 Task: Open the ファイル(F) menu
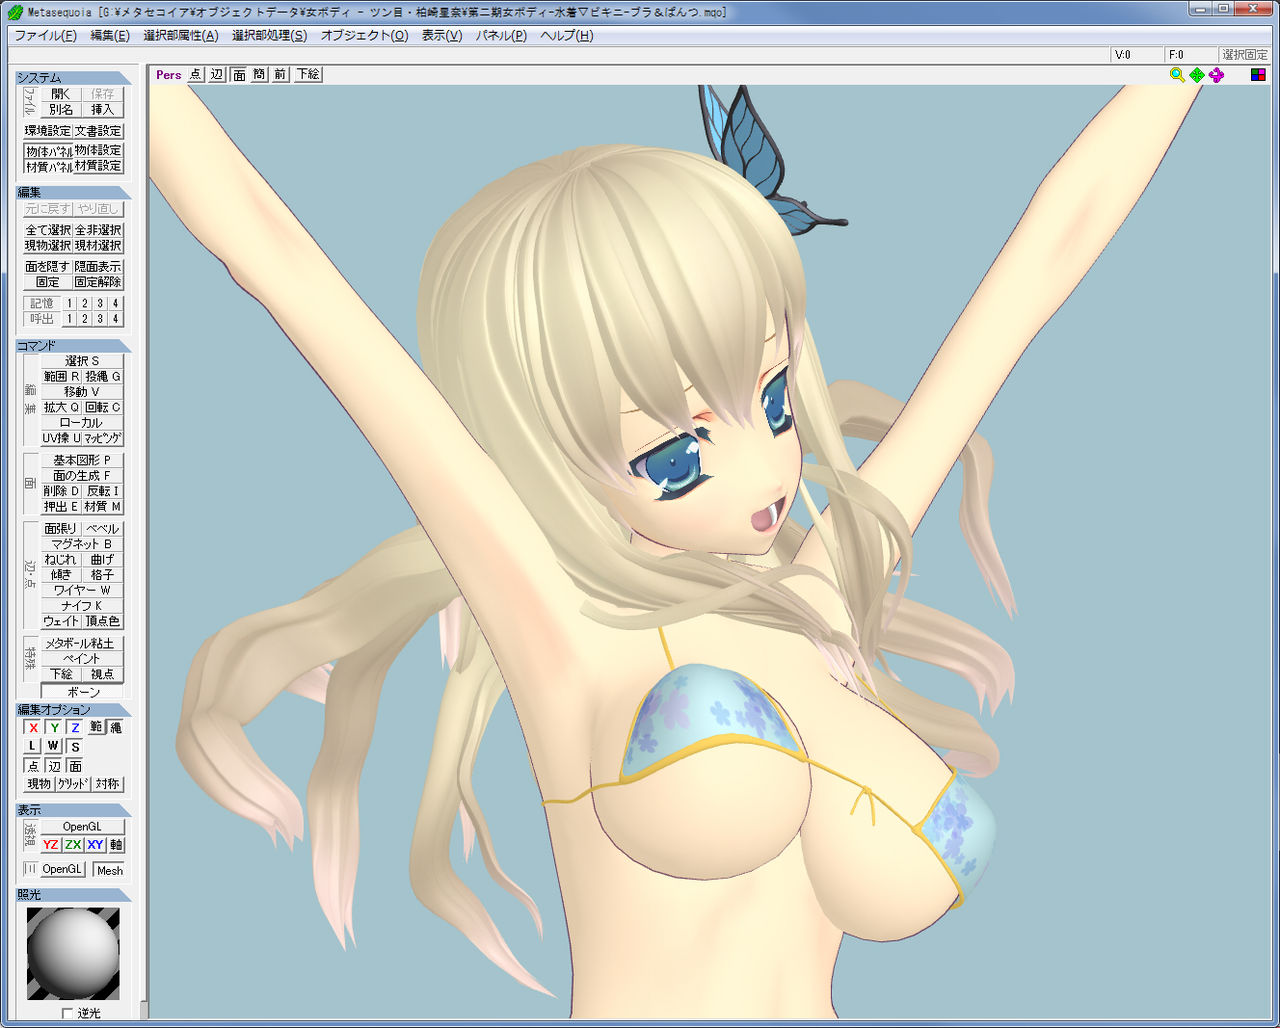(x=45, y=35)
